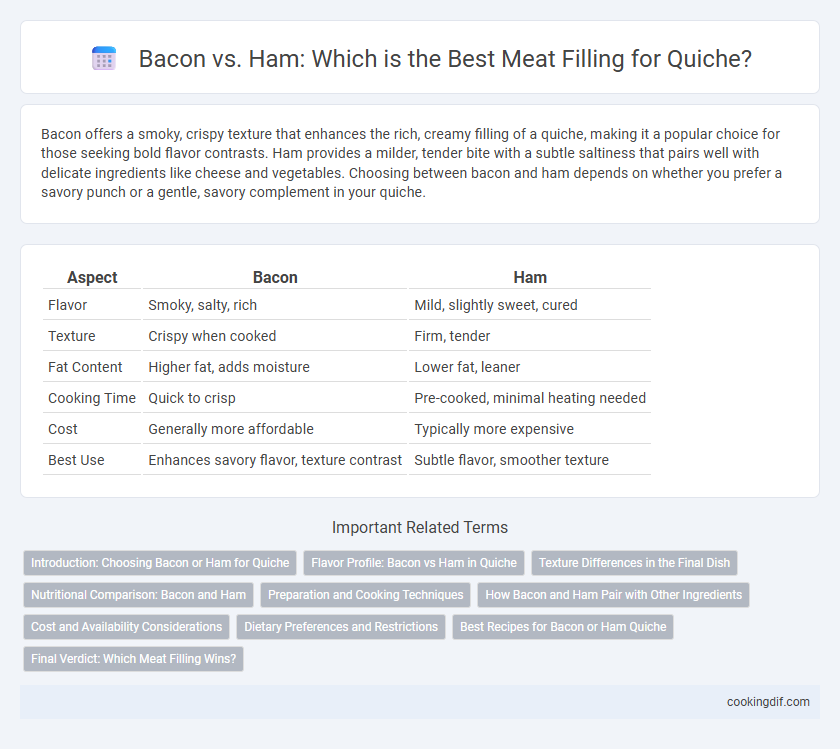
Task: Select the 'Ham' column header
Action: coord(530,277)
